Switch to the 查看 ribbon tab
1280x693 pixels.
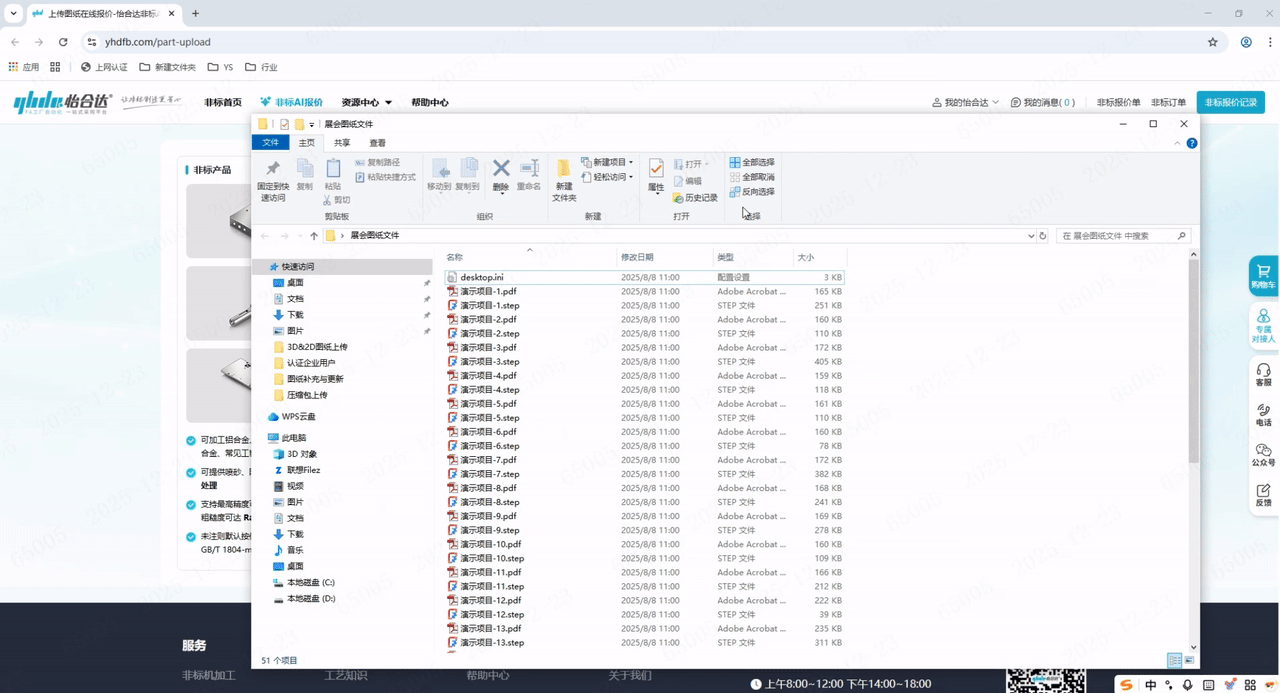[377, 143]
